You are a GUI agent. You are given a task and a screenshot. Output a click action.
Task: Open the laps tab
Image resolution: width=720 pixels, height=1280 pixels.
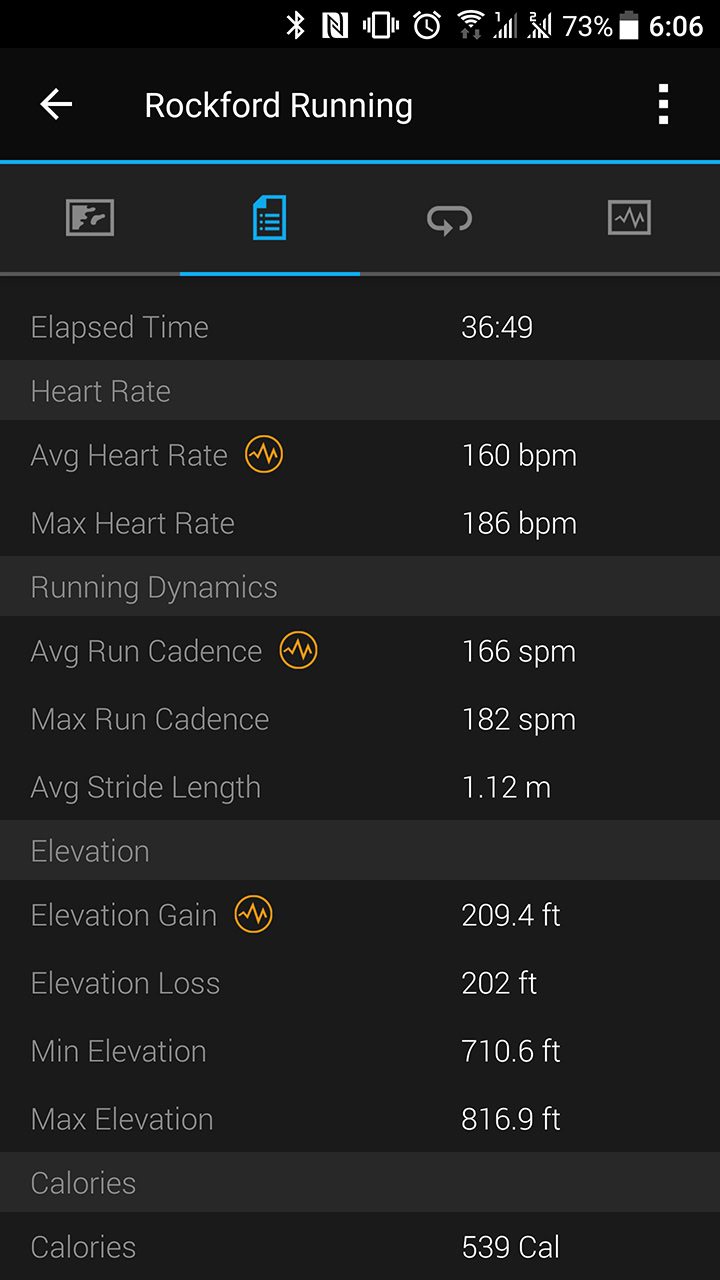click(450, 218)
